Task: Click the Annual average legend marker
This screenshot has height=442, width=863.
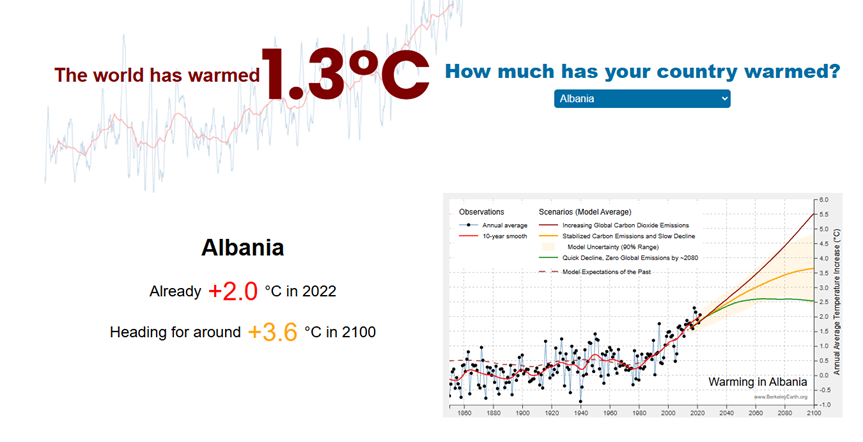Action: click(468, 226)
